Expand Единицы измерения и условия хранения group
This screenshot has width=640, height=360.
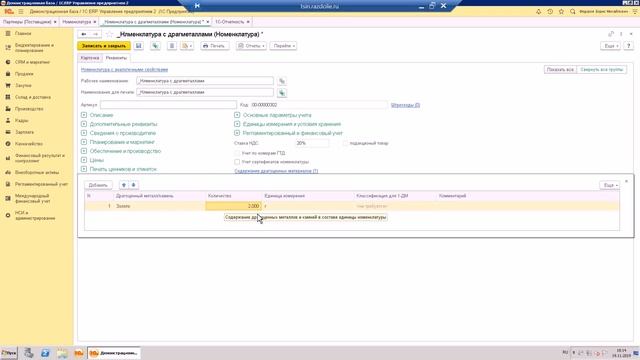237,124
